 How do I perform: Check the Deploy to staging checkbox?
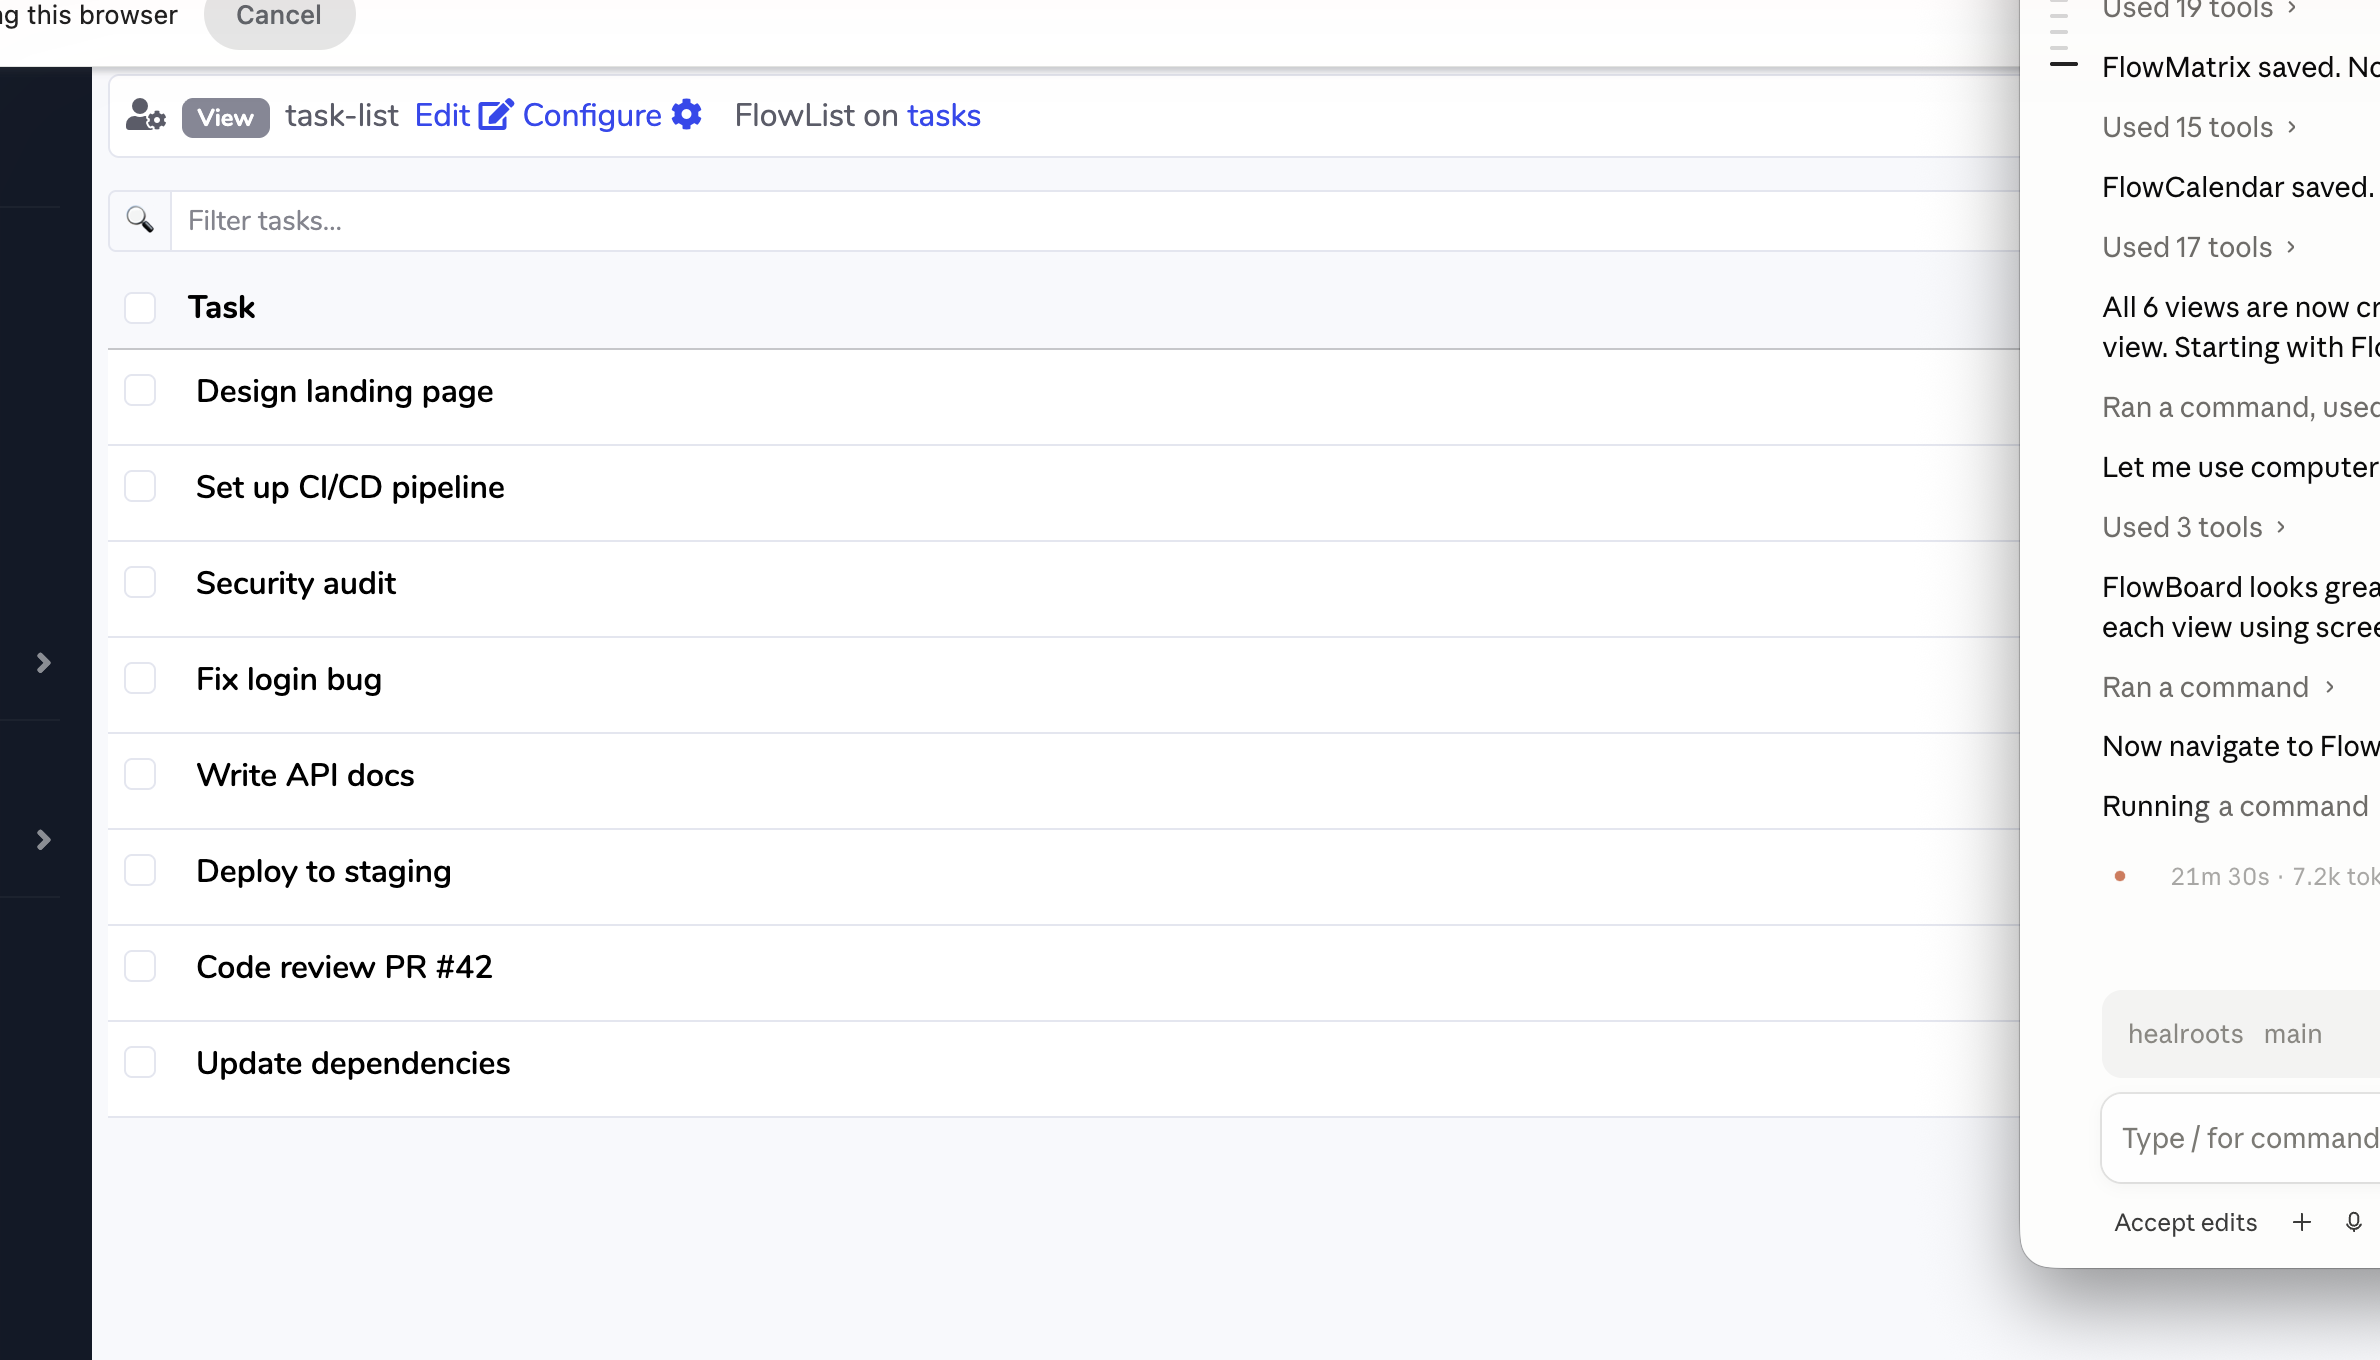point(140,871)
